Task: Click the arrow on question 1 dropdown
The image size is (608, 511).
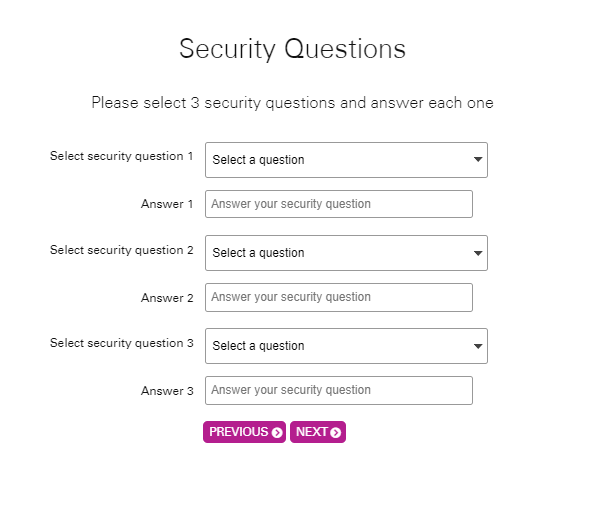Action: 478,159
